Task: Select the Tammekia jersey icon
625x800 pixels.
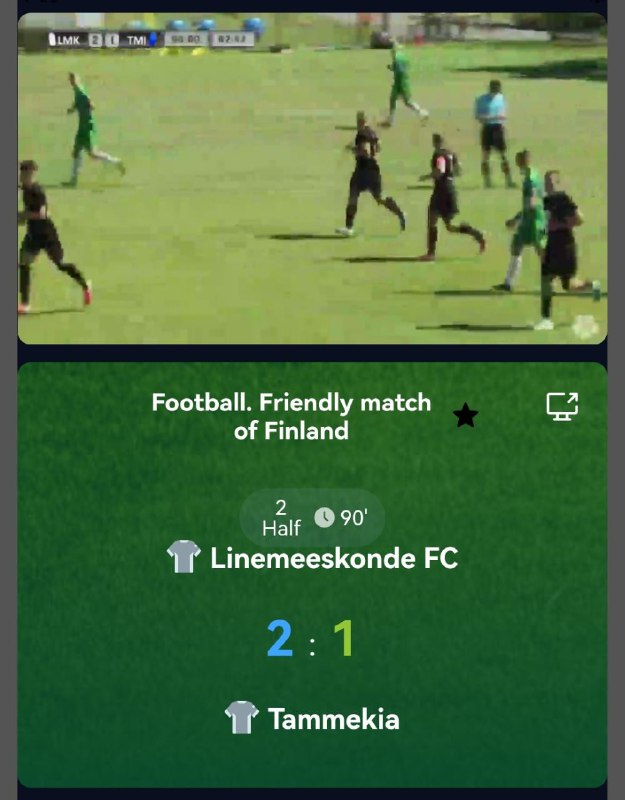Action: (x=242, y=717)
